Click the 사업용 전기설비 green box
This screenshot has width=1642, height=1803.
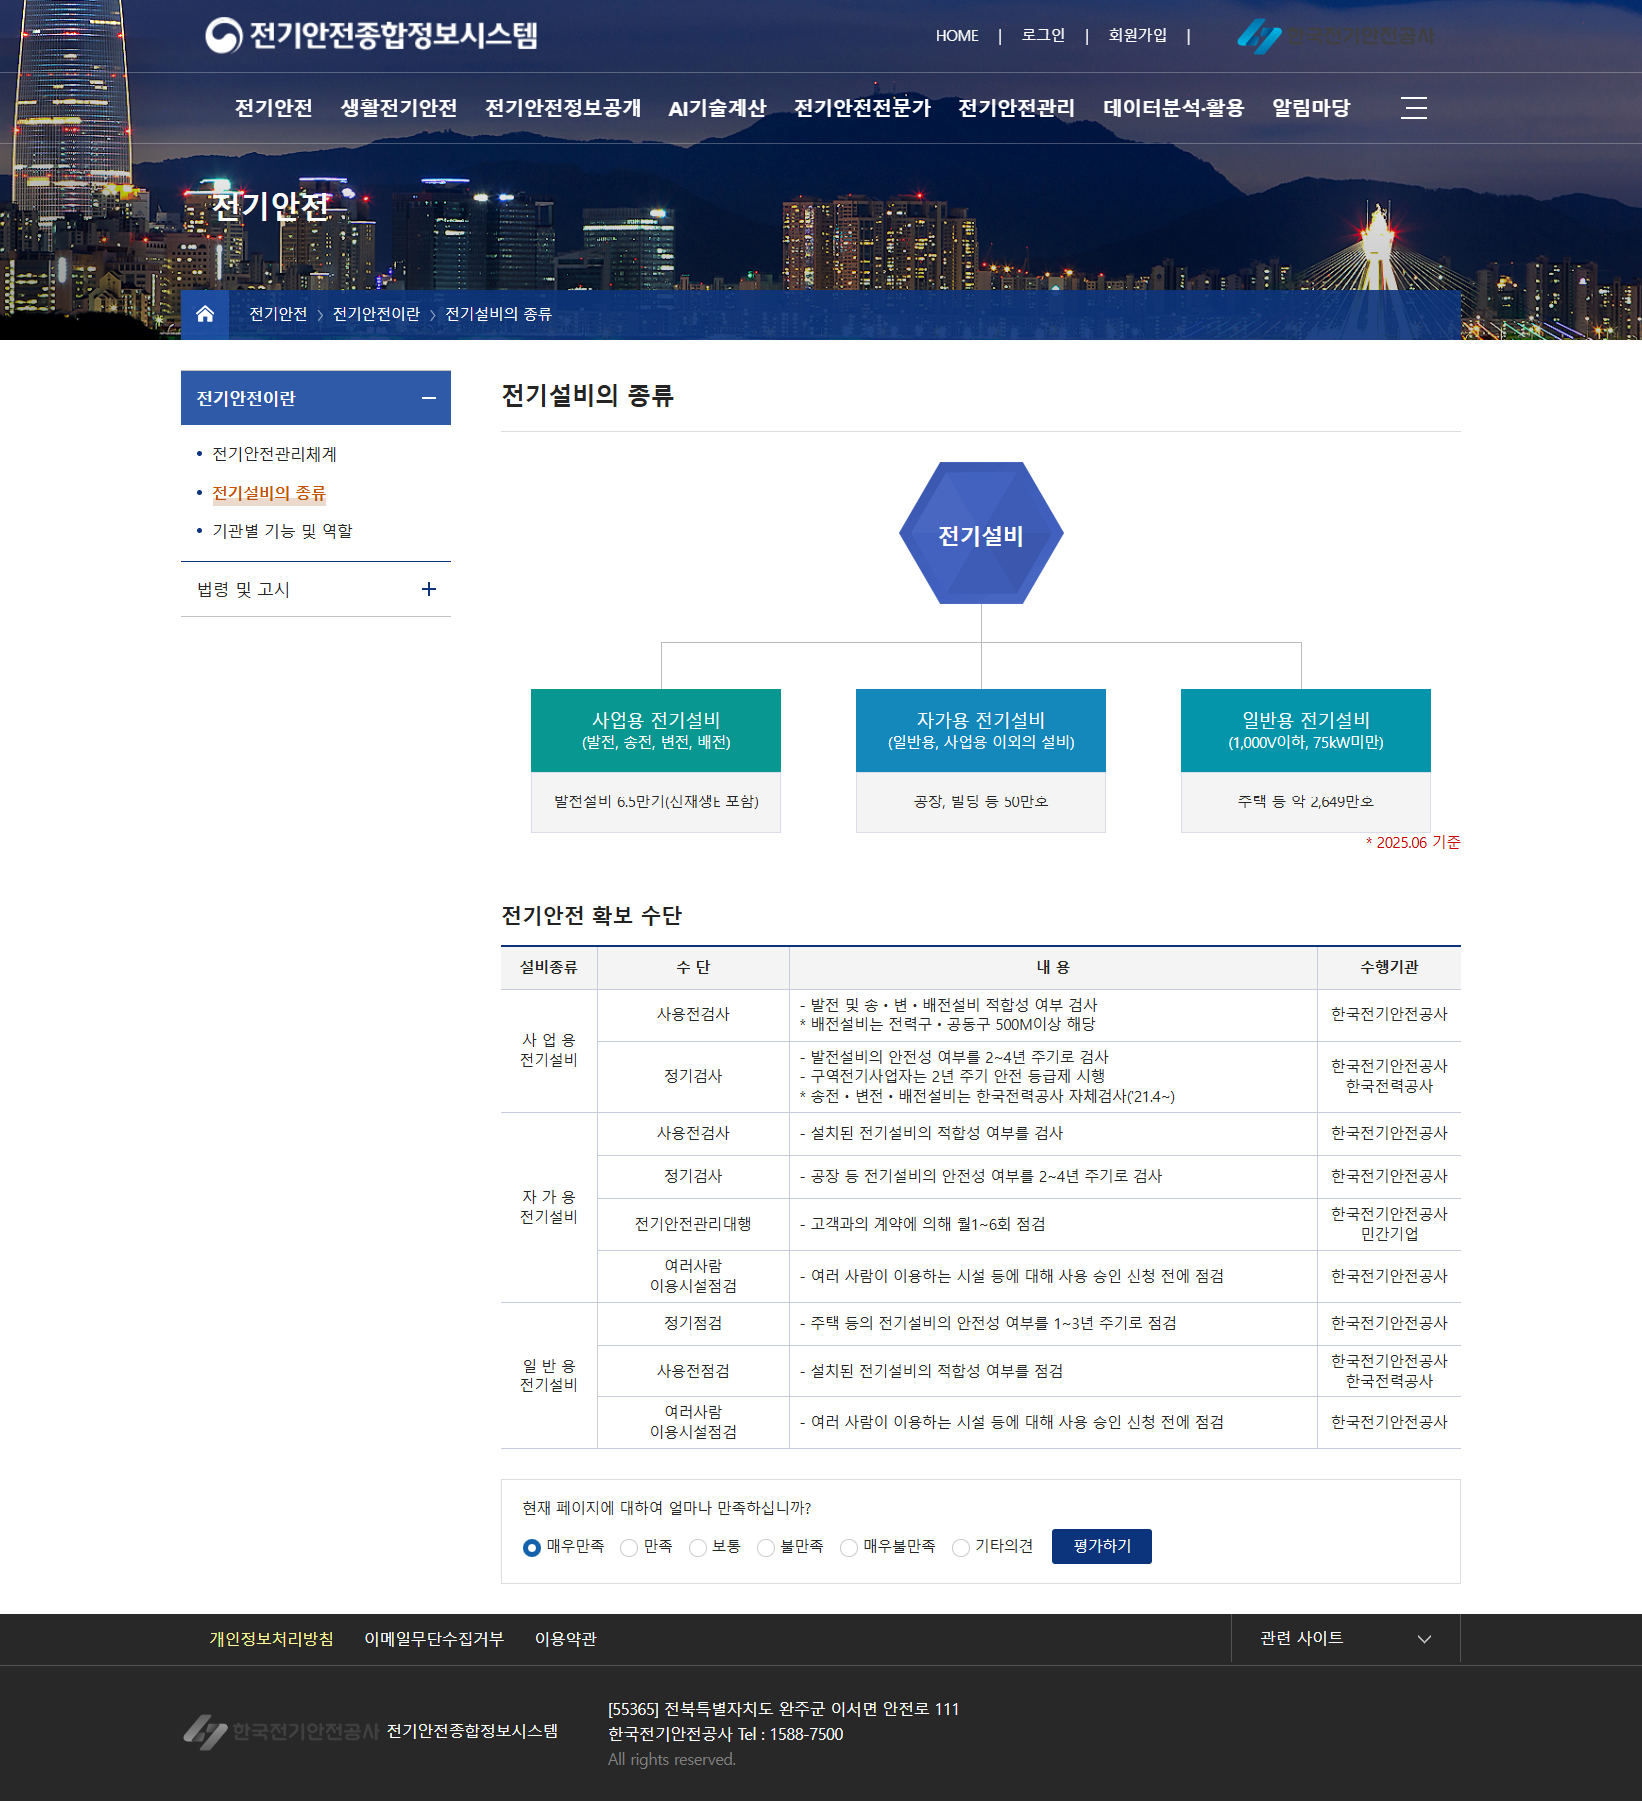click(656, 730)
